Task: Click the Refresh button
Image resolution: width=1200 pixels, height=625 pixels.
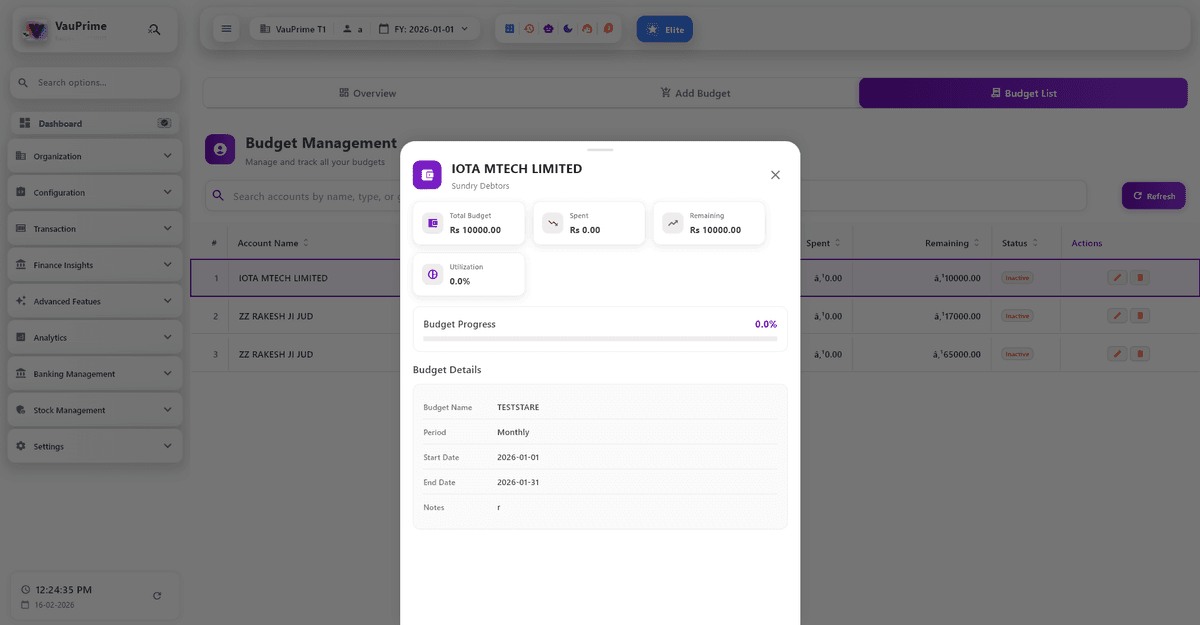Action: [x=1154, y=196]
